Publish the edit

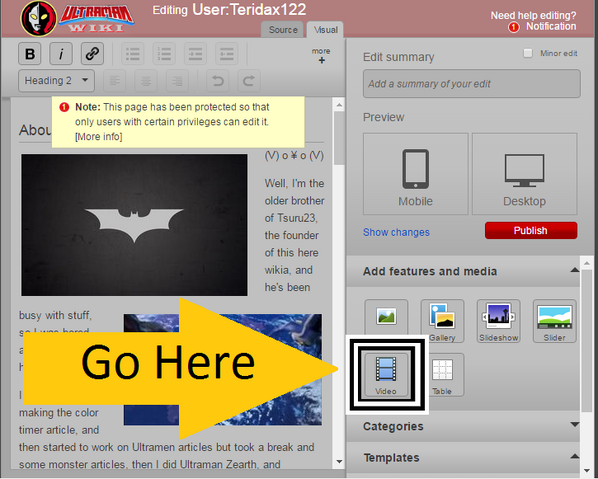pyautogui.click(x=531, y=230)
